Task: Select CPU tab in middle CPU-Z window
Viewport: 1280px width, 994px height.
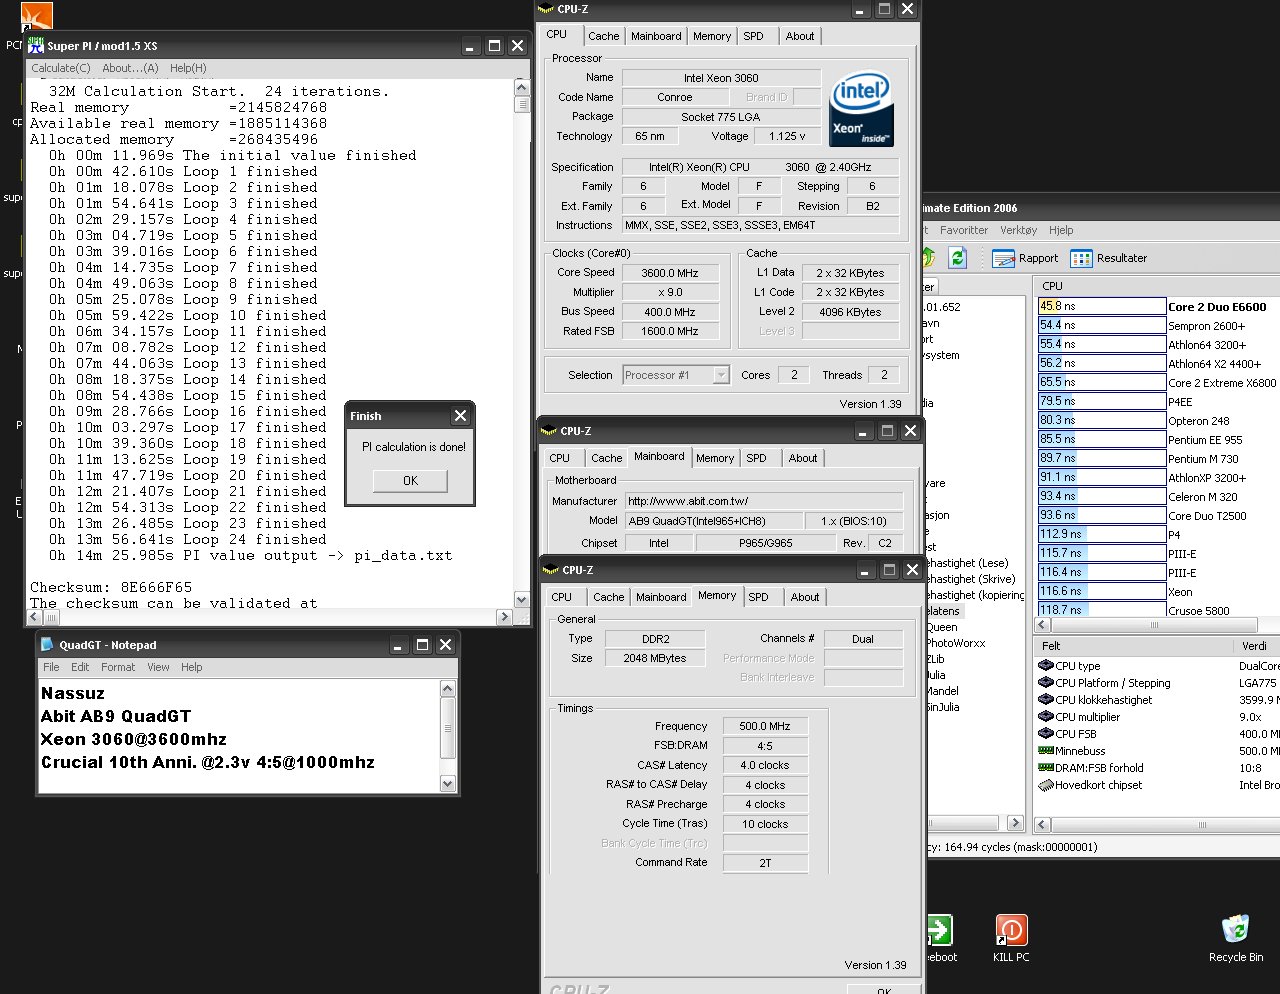Action: 560,458
